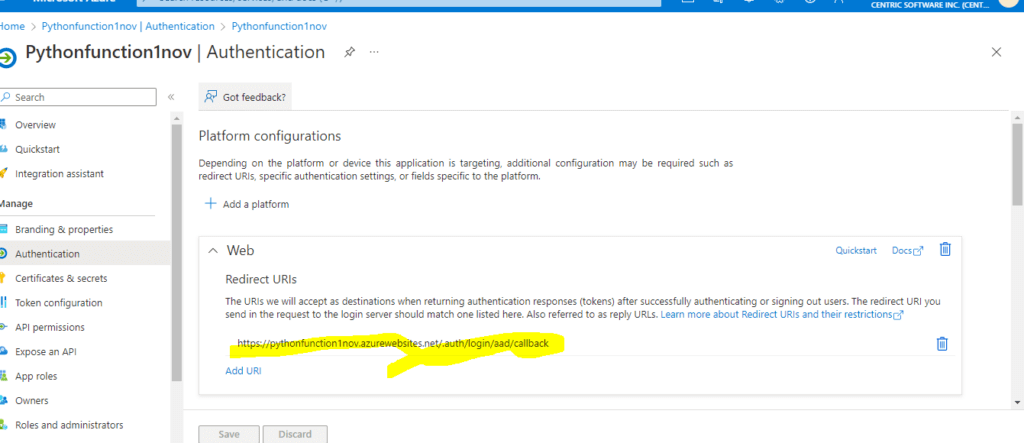
Task: Delete the pythonfunction1nov callback redirect URI
Action: pos(942,344)
